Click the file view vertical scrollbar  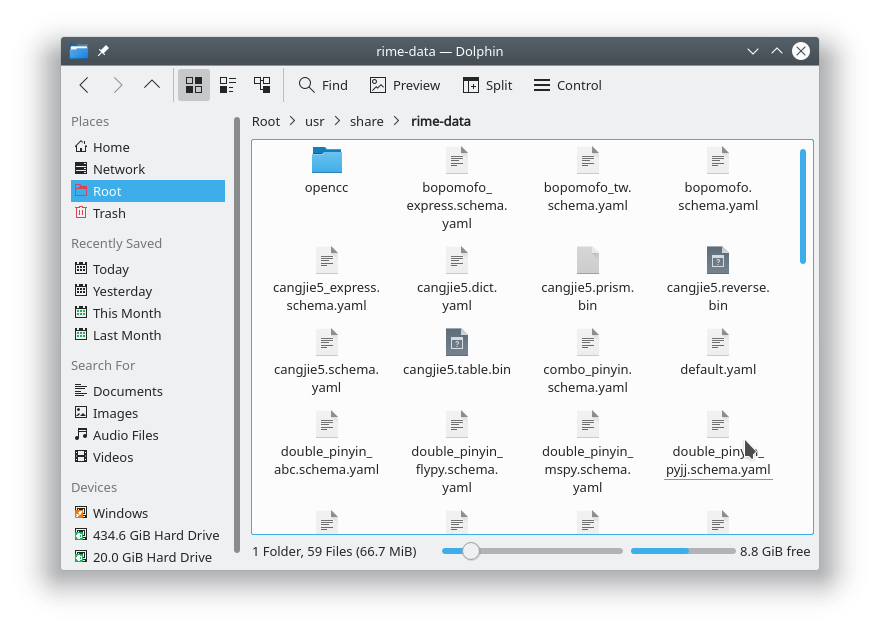pyautogui.click(x=803, y=206)
